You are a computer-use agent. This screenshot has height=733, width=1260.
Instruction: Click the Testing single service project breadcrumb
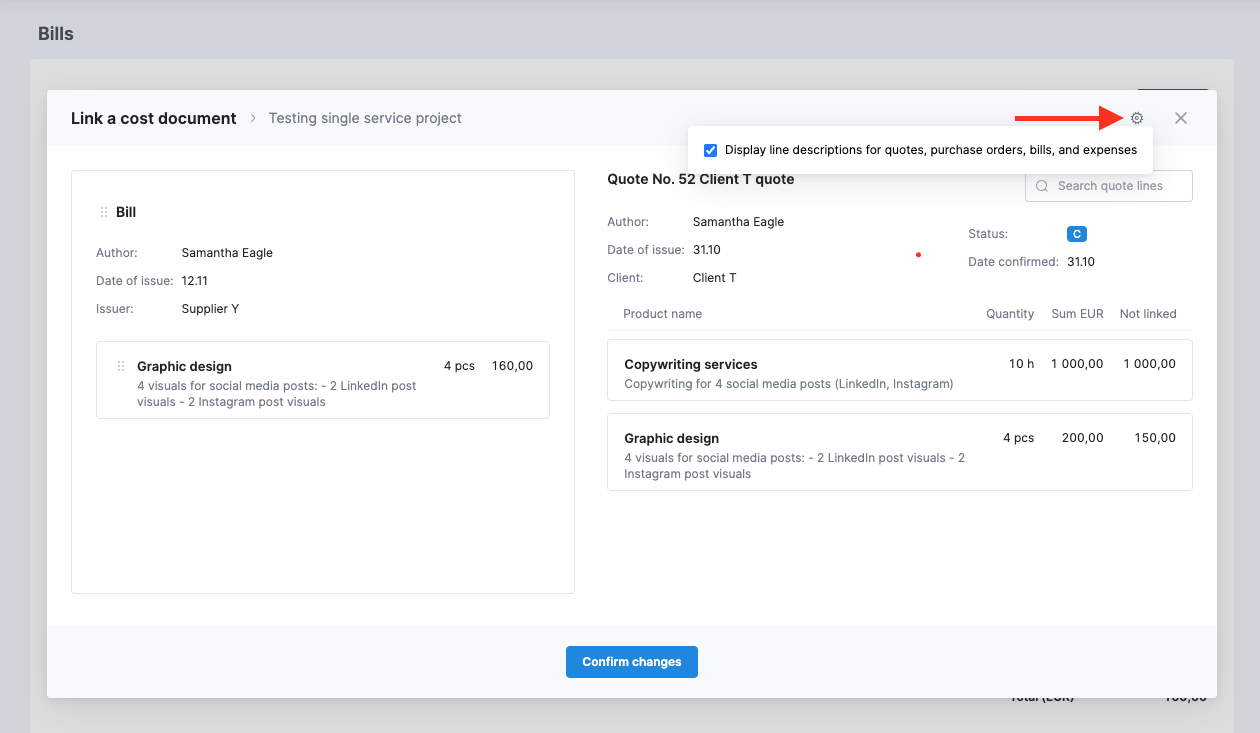365,118
